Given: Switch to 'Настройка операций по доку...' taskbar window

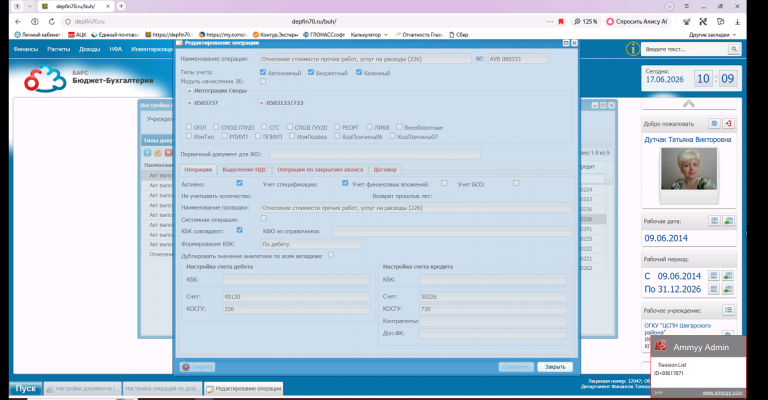Looking at the screenshot, I should click(162, 389).
